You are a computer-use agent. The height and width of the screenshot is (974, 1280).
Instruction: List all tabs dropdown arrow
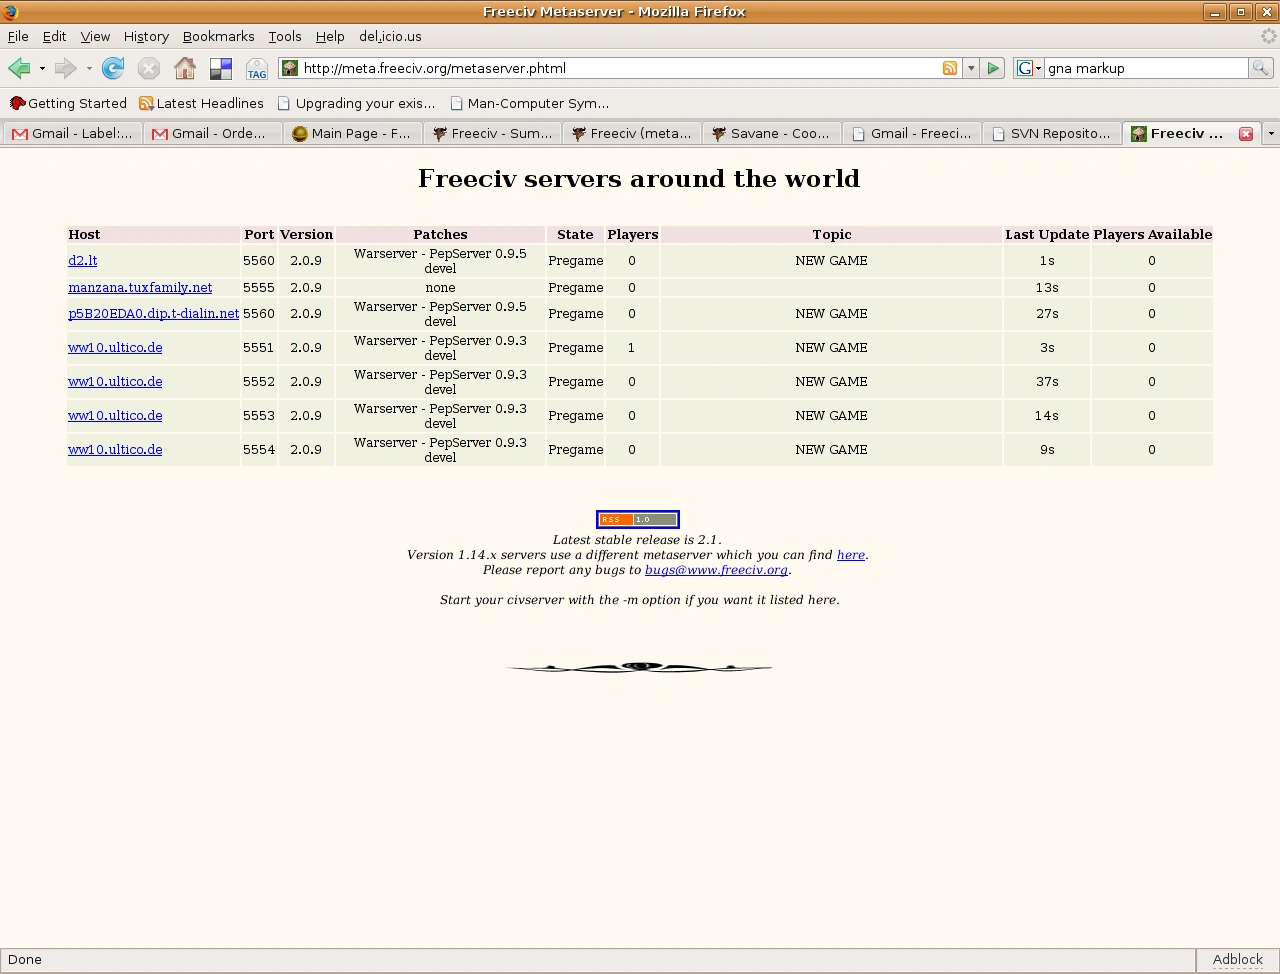tap(1270, 133)
